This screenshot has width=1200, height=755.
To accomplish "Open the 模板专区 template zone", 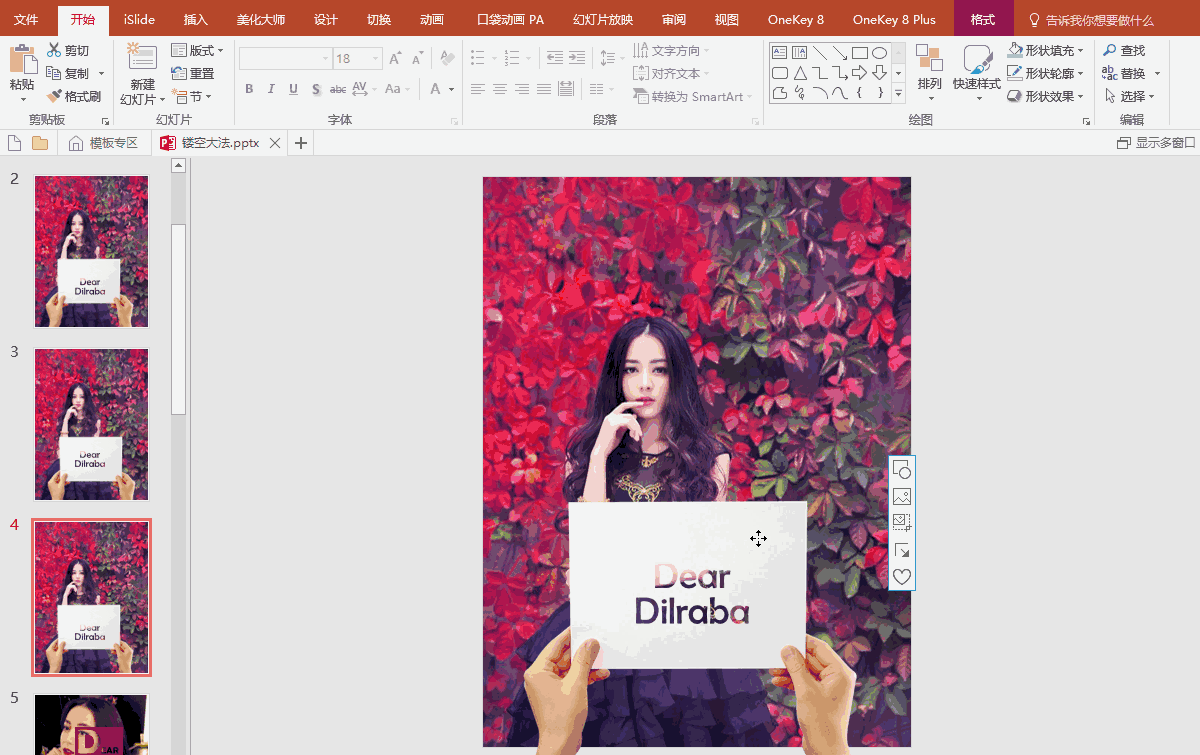I will (x=103, y=144).
